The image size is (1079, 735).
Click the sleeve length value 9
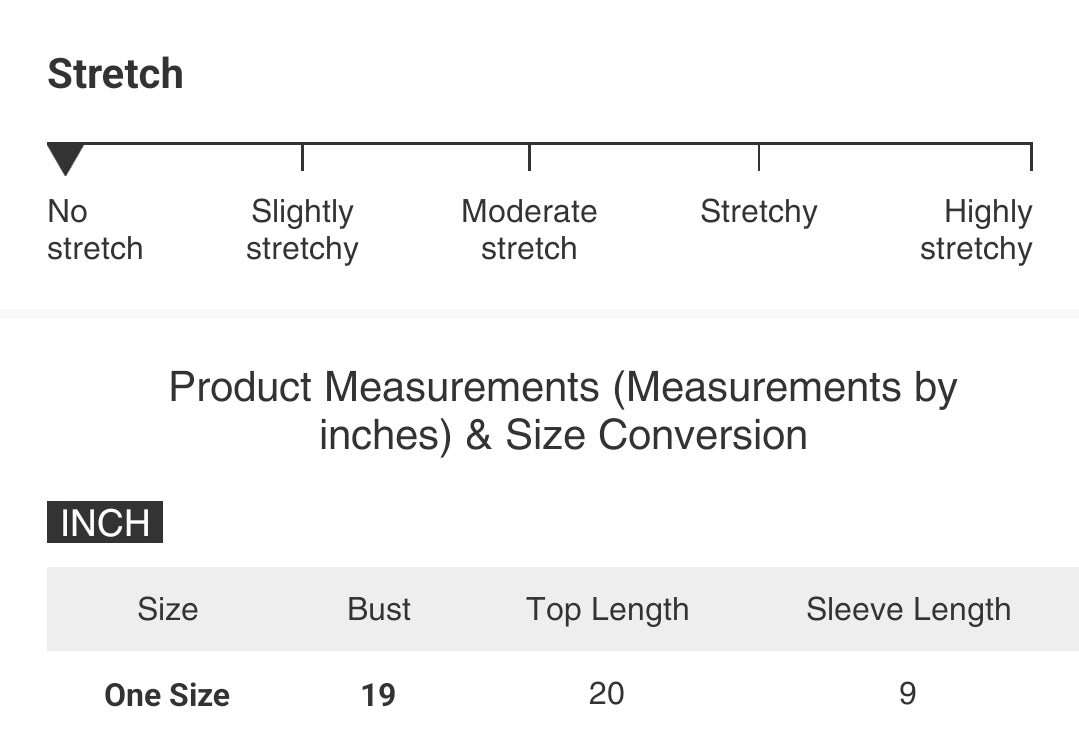[x=907, y=693]
